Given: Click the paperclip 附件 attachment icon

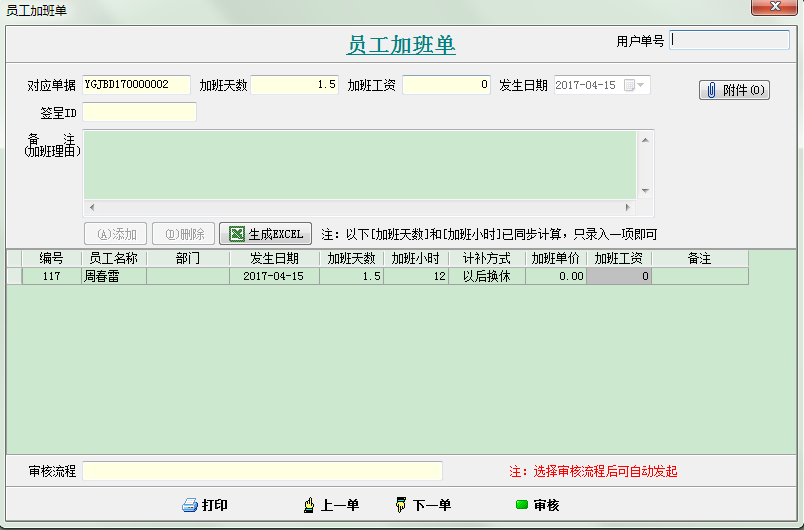Looking at the screenshot, I should (709, 90).
